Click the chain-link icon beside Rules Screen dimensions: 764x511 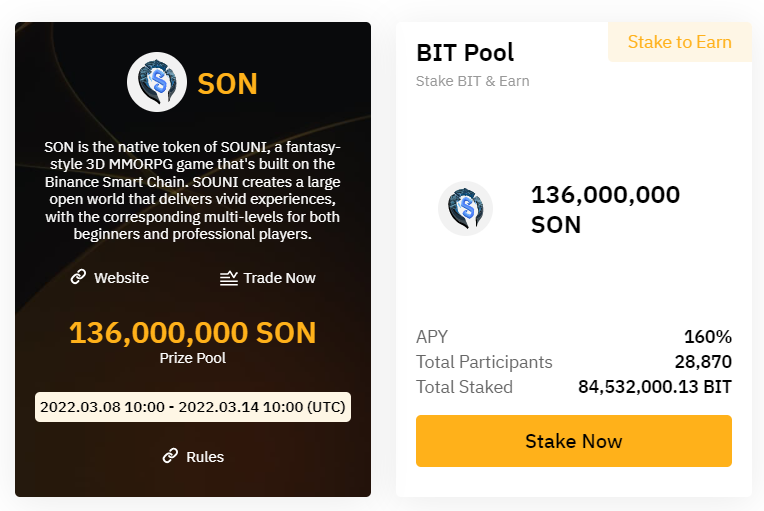pos(170,456)
